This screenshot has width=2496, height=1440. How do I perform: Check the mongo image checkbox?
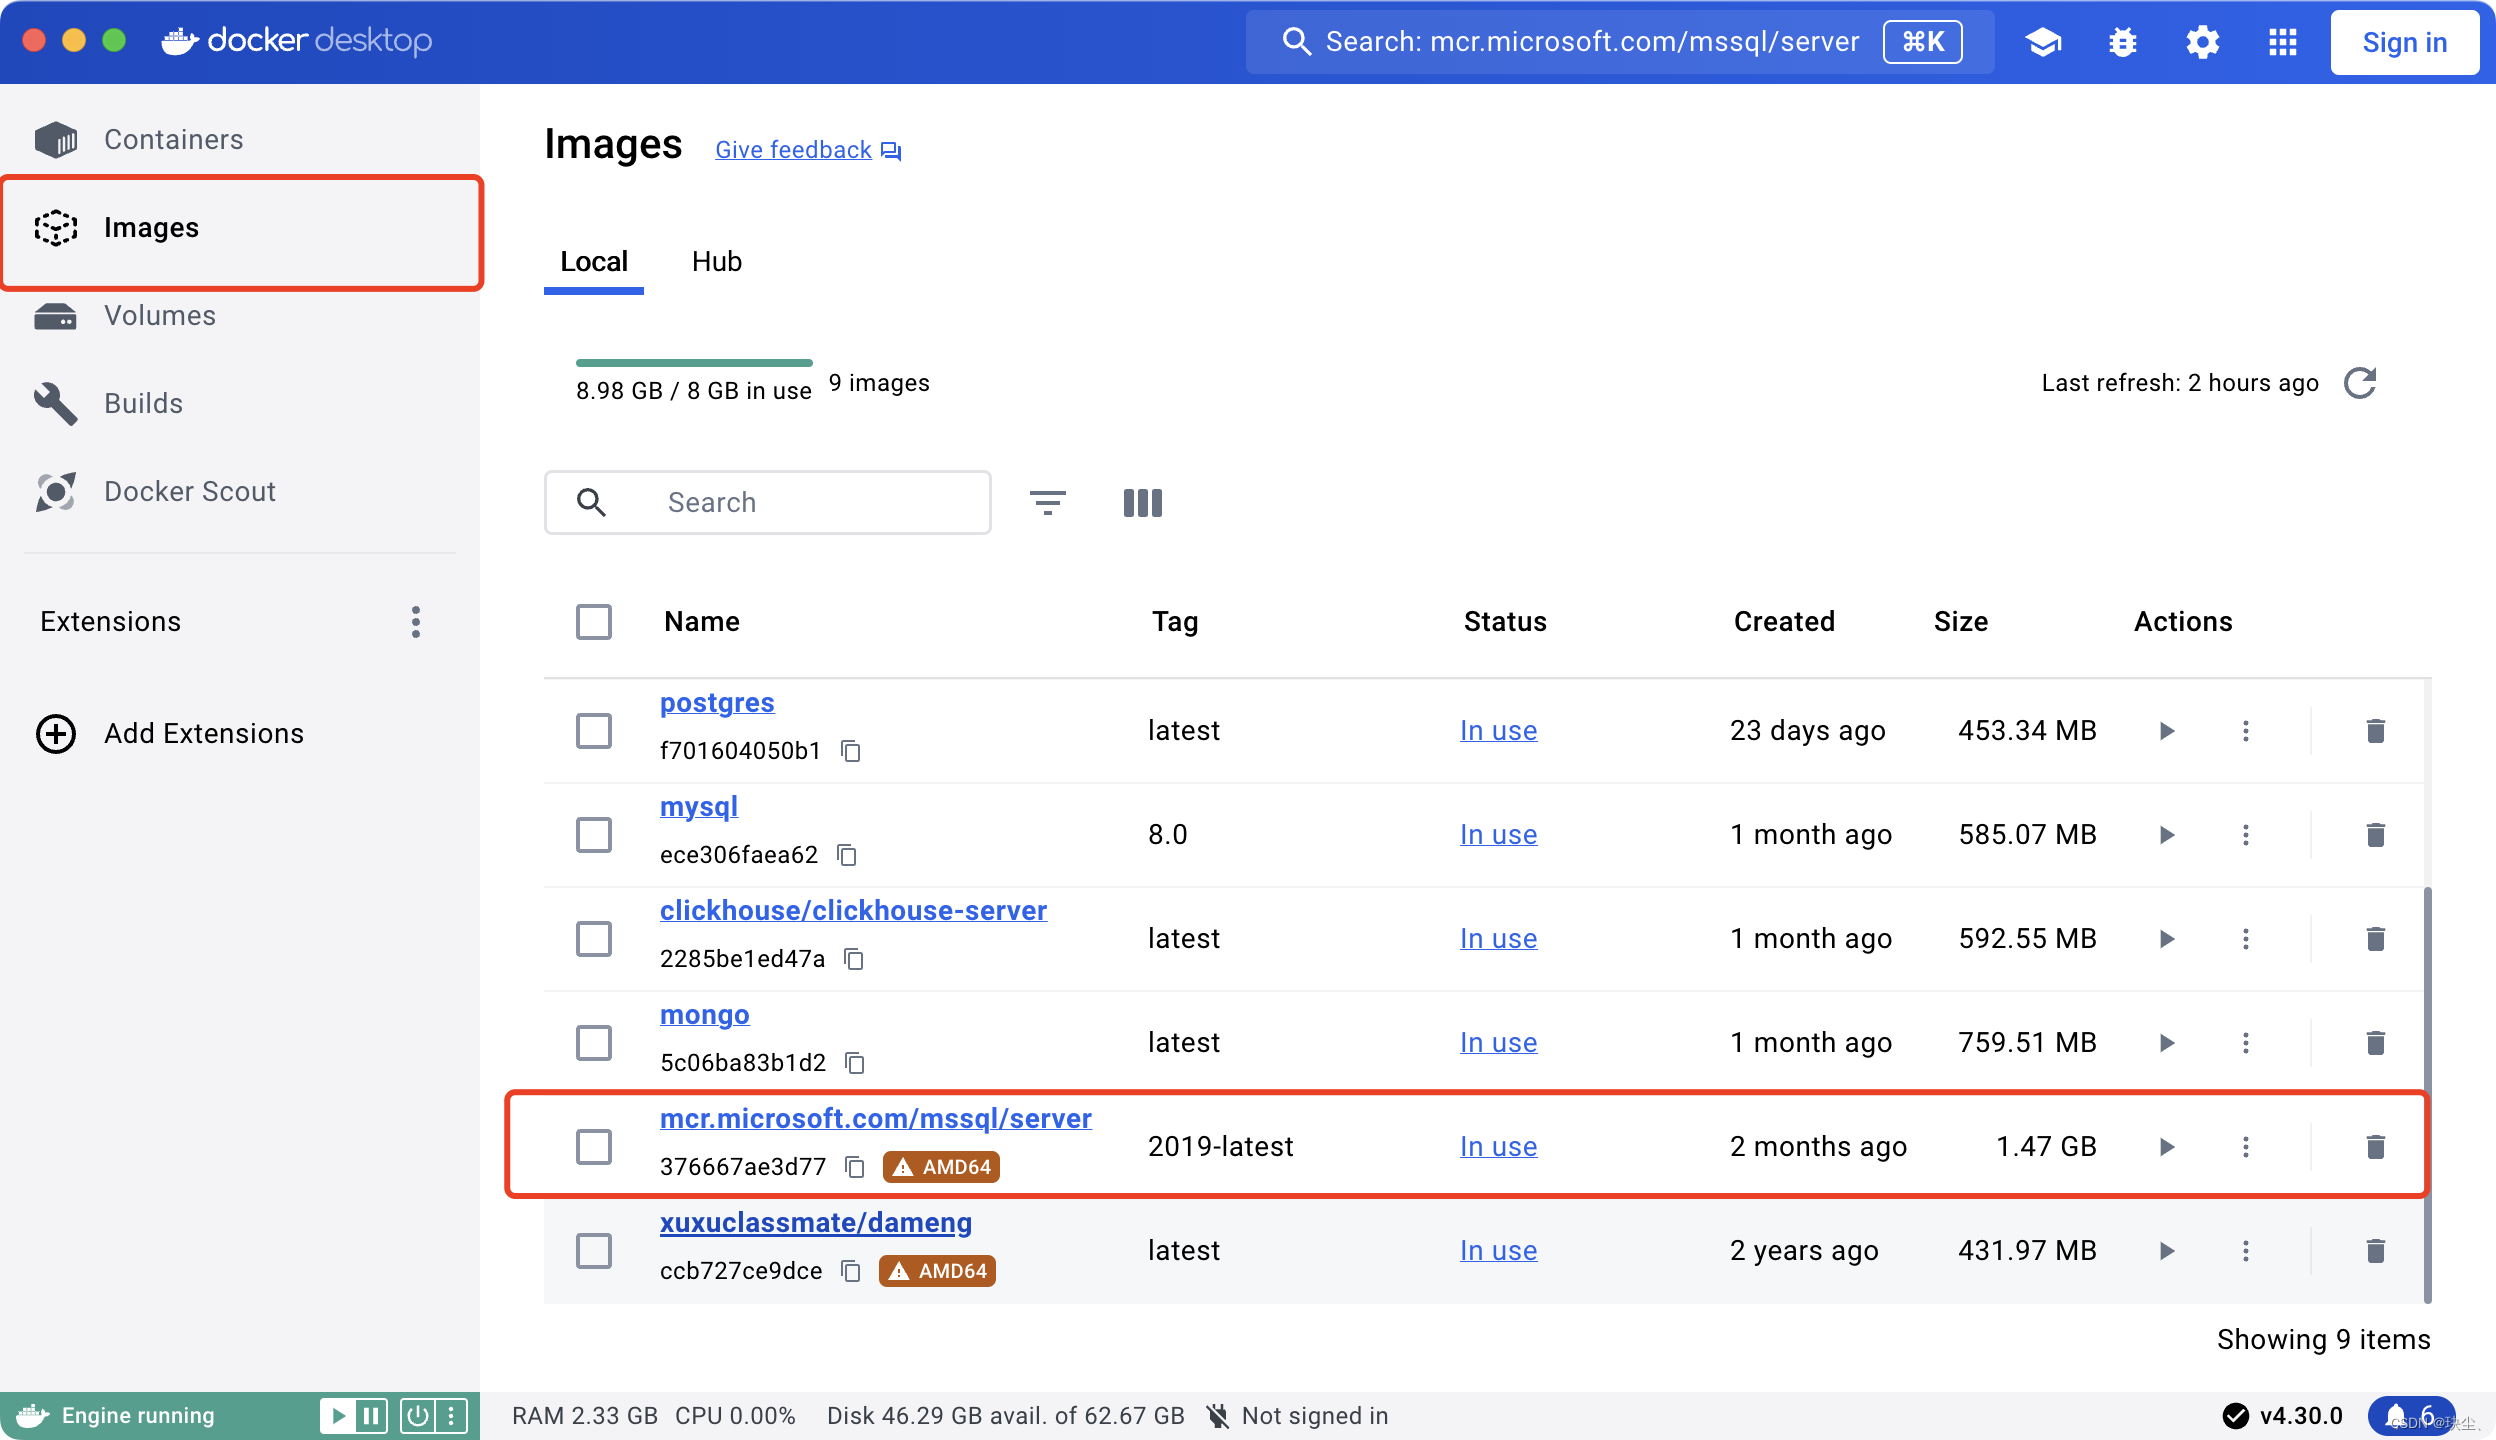[x=594, y=1043]
